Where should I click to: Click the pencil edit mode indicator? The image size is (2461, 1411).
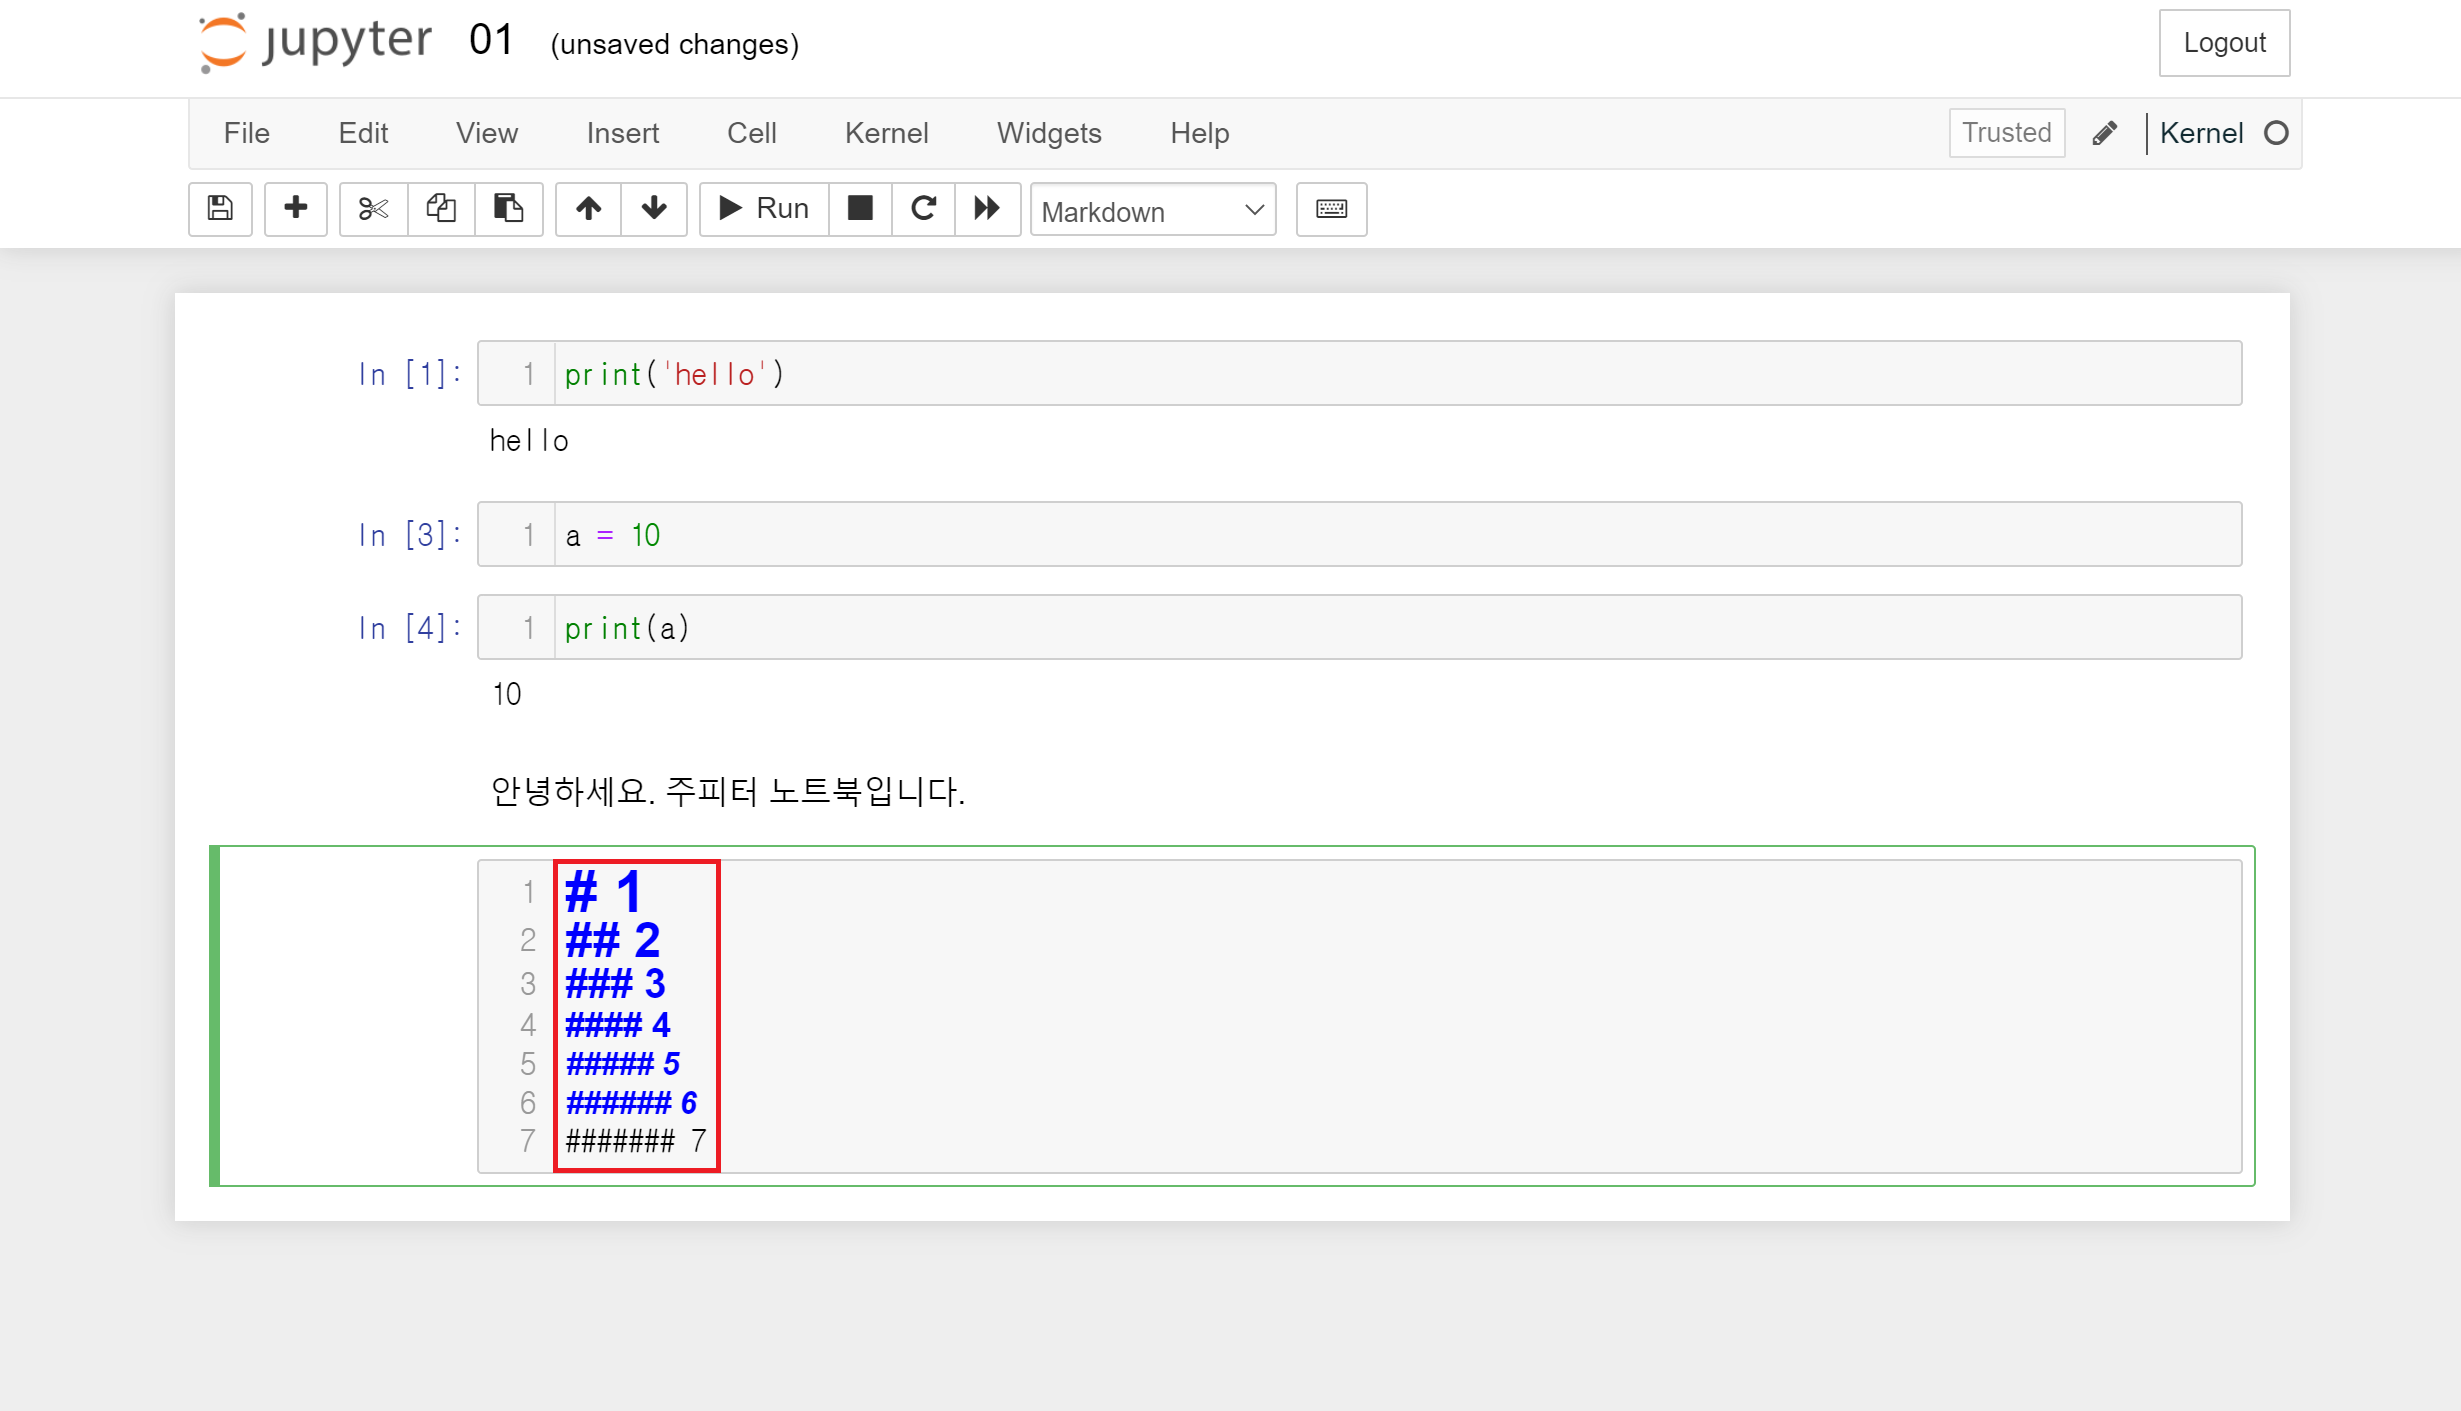[x=2104, y=133]
